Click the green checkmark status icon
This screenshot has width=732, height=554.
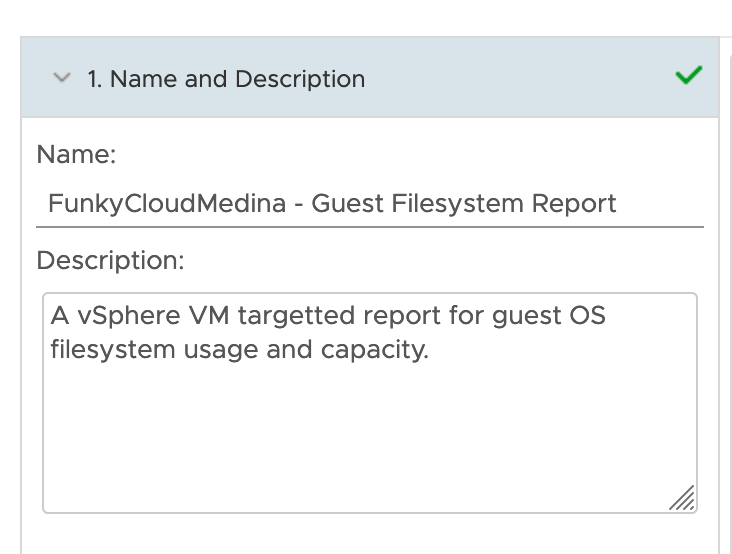click(689, 75)
